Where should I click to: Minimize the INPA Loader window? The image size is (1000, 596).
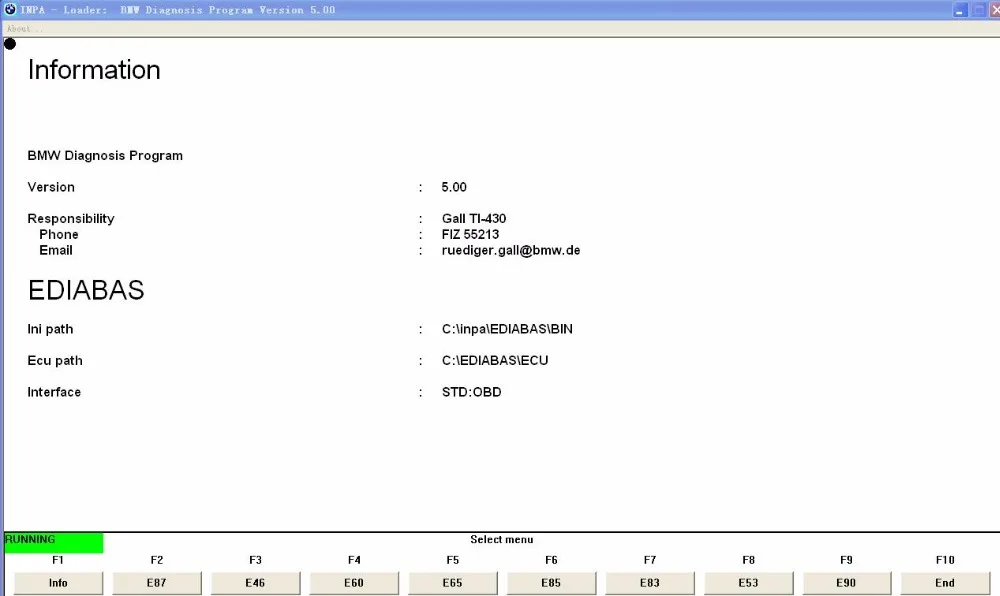[959, 10]
